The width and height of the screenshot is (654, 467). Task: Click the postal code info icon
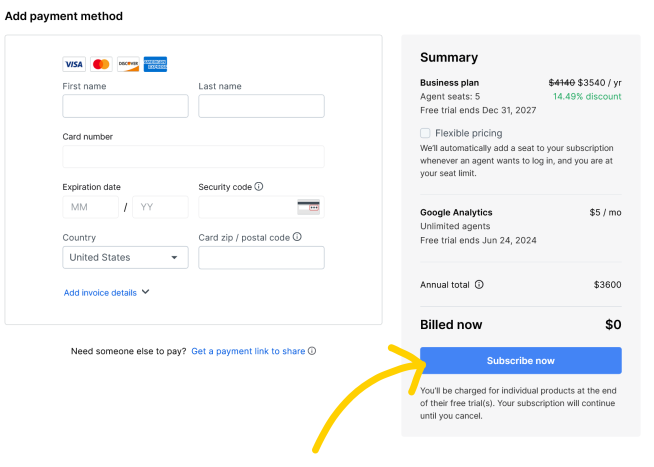point(297,237)
